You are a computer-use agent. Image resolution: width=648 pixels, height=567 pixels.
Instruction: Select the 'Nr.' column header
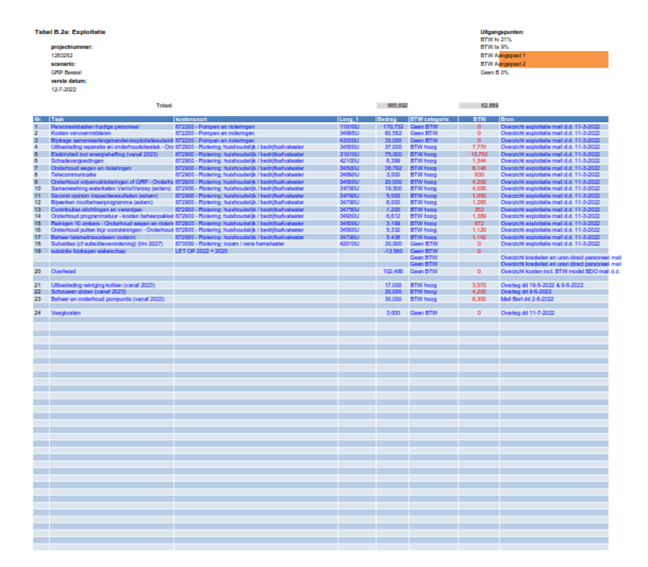pyautogui.click(x=38, y=118)
